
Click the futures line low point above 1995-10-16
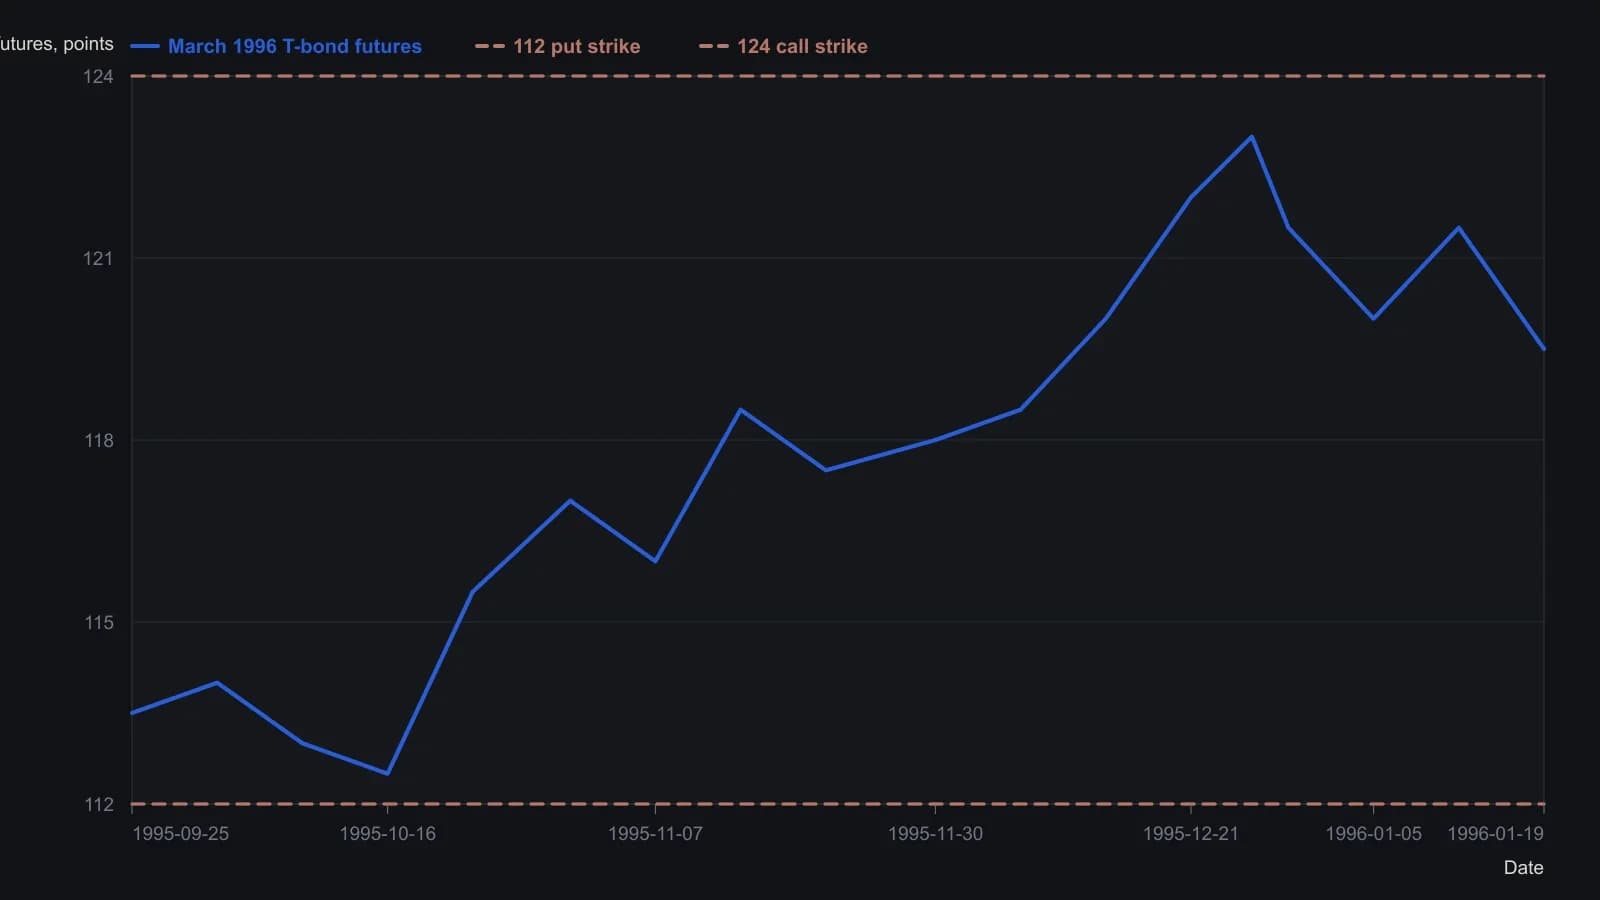pos(387,773)
